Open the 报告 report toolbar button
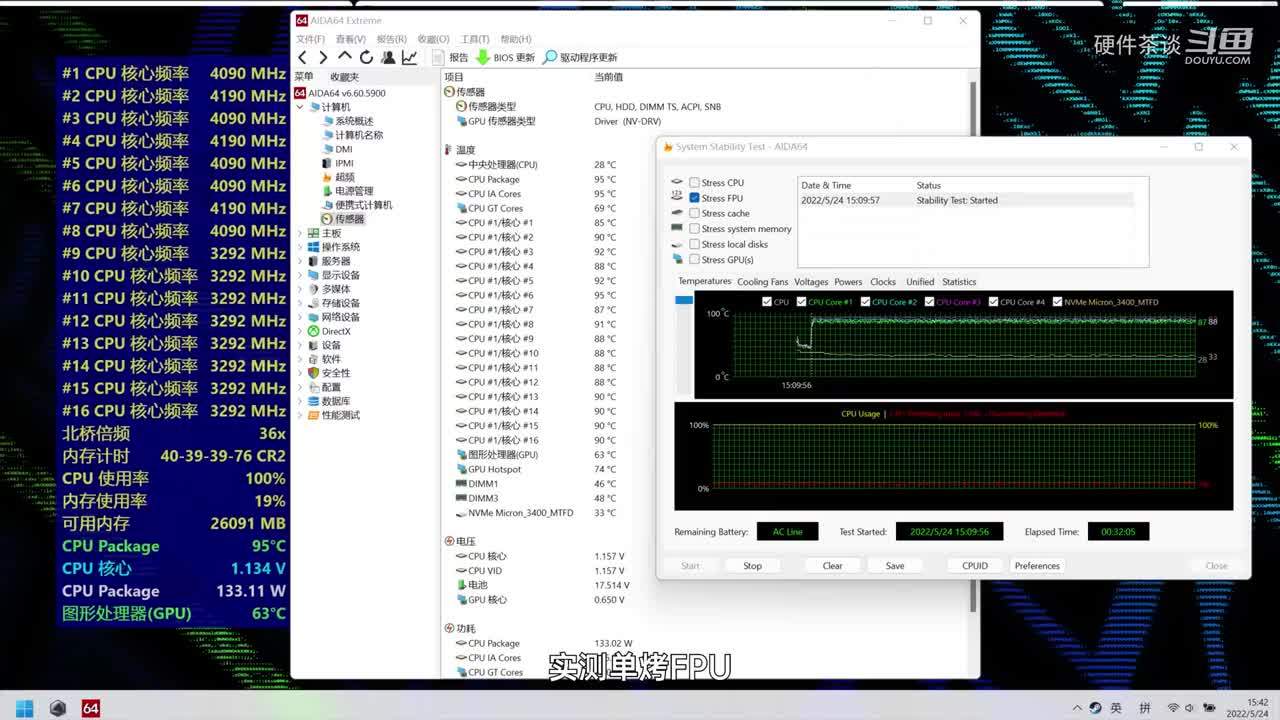Screen dimensions: 1280x720 click(450, 57)
